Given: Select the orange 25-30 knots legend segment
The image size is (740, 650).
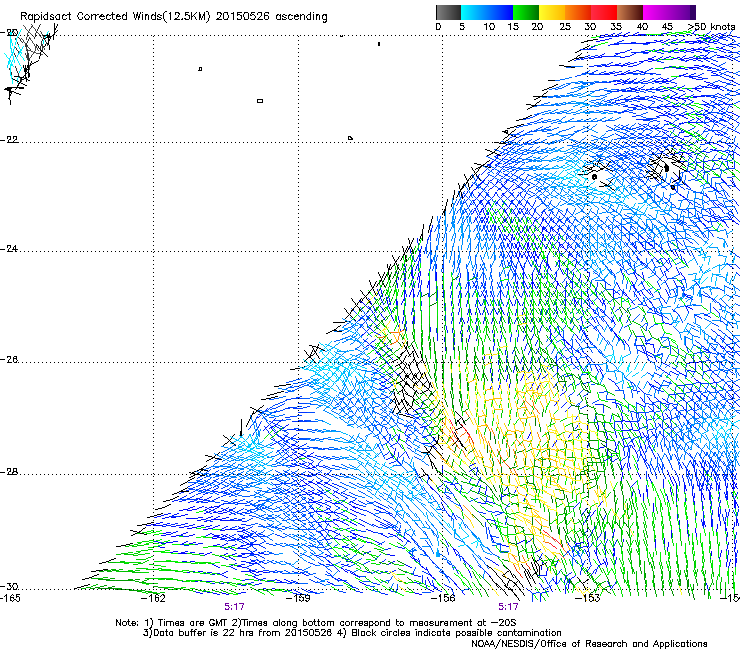Looking at the screenshot, I should click(x=578, y=12).
